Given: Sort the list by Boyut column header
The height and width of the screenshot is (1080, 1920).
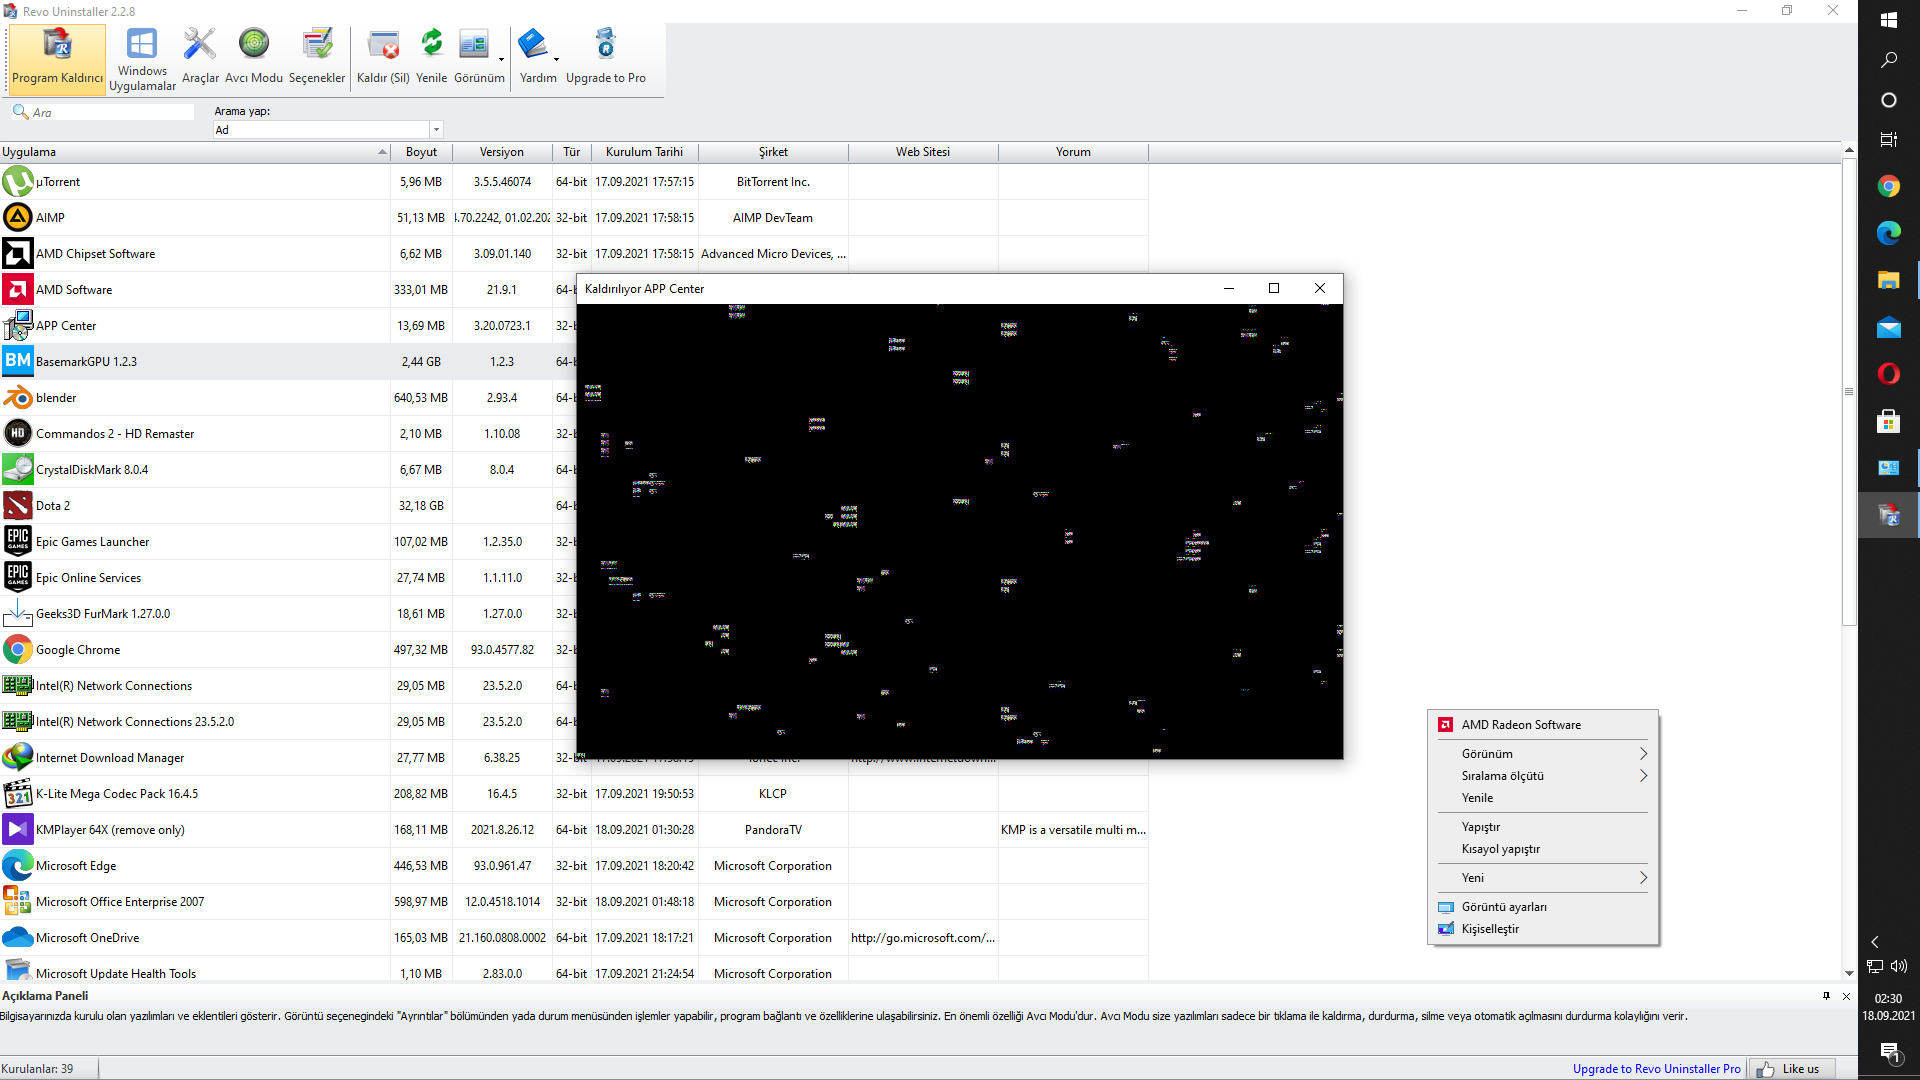Looking at the screenshot, I should pyautogui.click(x=421, y=152).
